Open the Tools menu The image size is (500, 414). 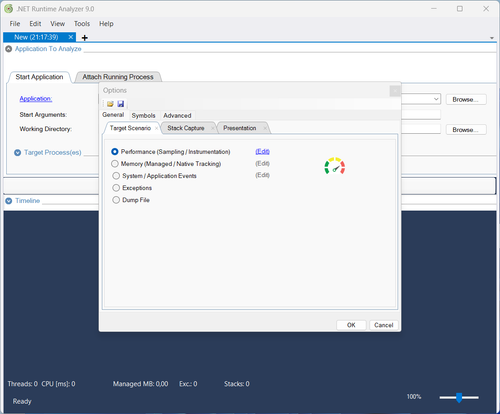[82, 24]
